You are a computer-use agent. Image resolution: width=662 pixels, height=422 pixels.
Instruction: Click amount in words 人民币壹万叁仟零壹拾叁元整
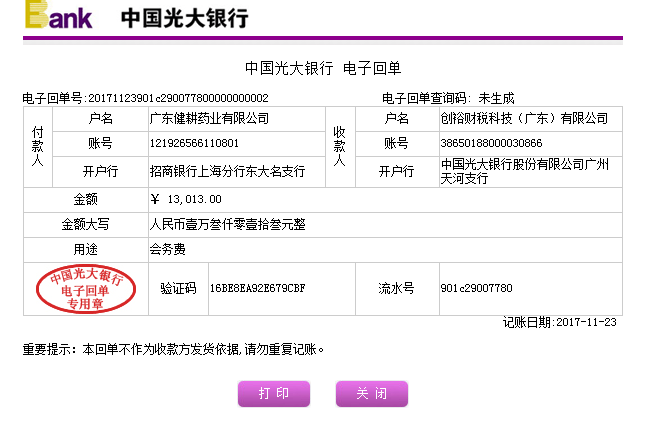[x=227, y=225]
